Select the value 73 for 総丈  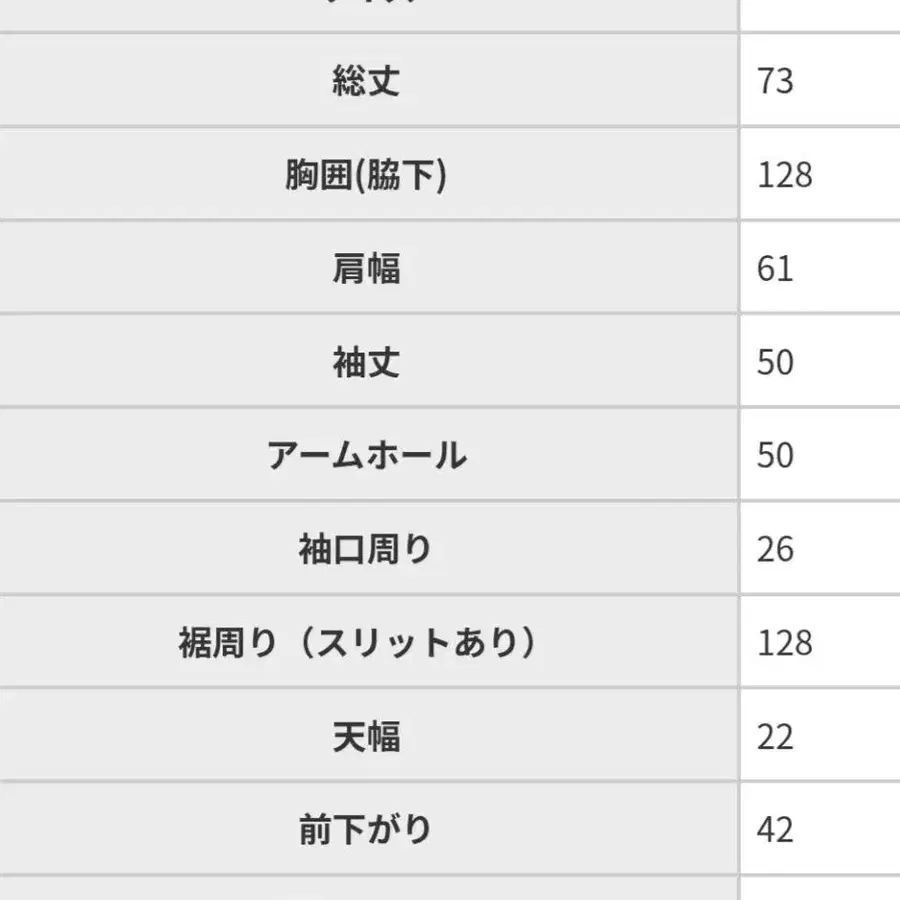click(775, 81)
